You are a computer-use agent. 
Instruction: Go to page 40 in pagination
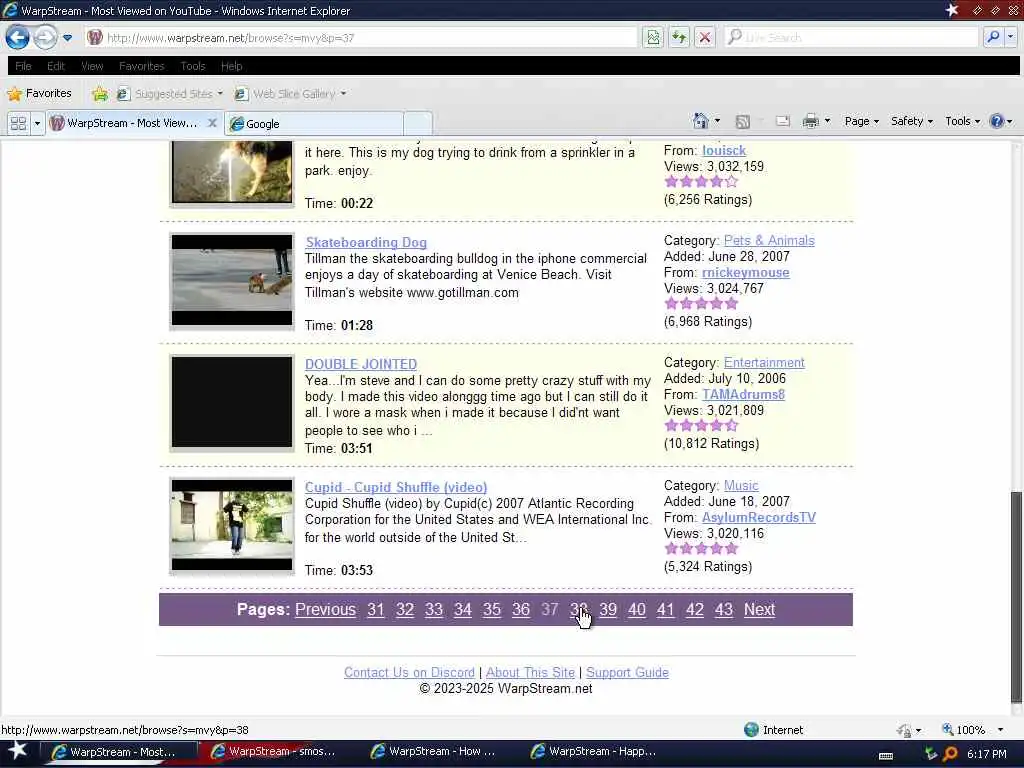click(x=637, y=609)
